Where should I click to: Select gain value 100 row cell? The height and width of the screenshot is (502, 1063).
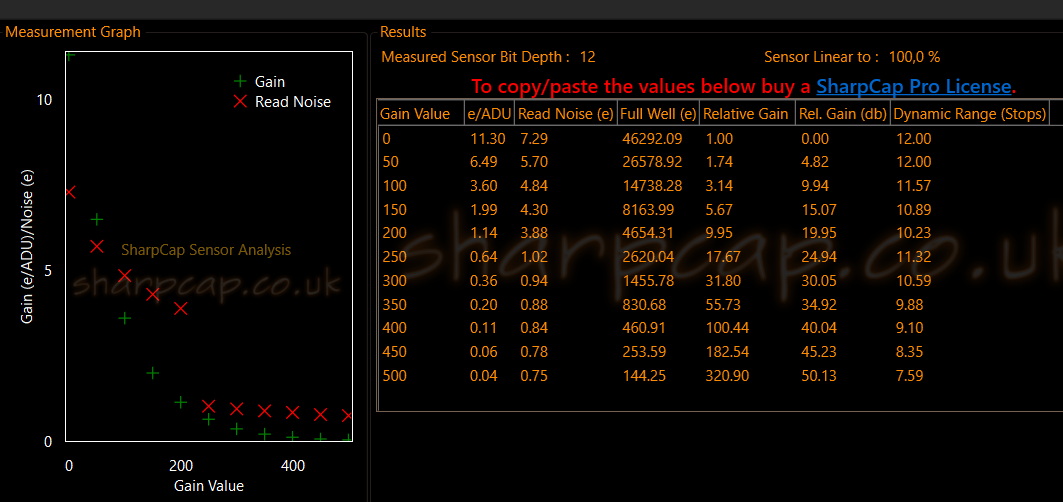(394, 186)
